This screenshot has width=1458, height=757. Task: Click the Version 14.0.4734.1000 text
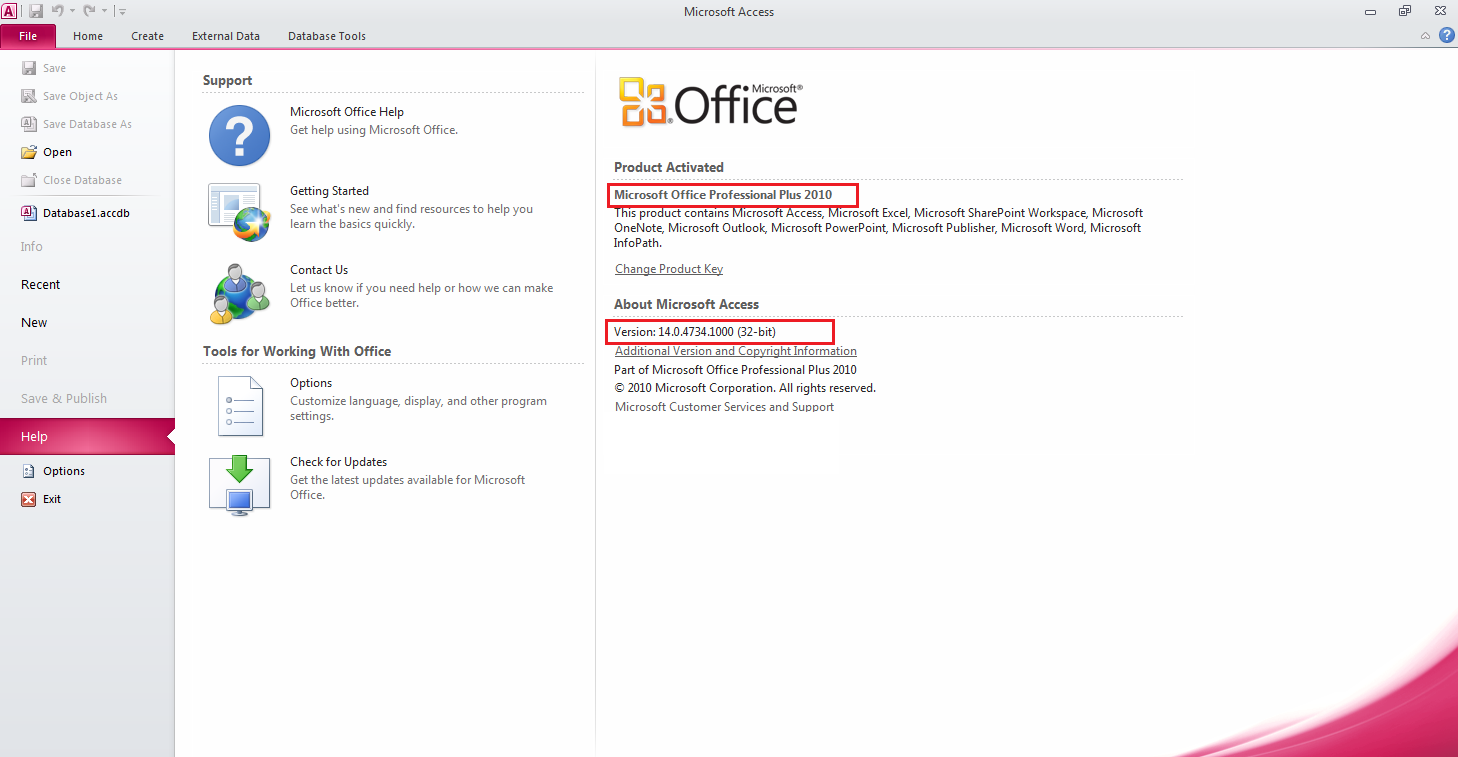[x=695, y=331]
